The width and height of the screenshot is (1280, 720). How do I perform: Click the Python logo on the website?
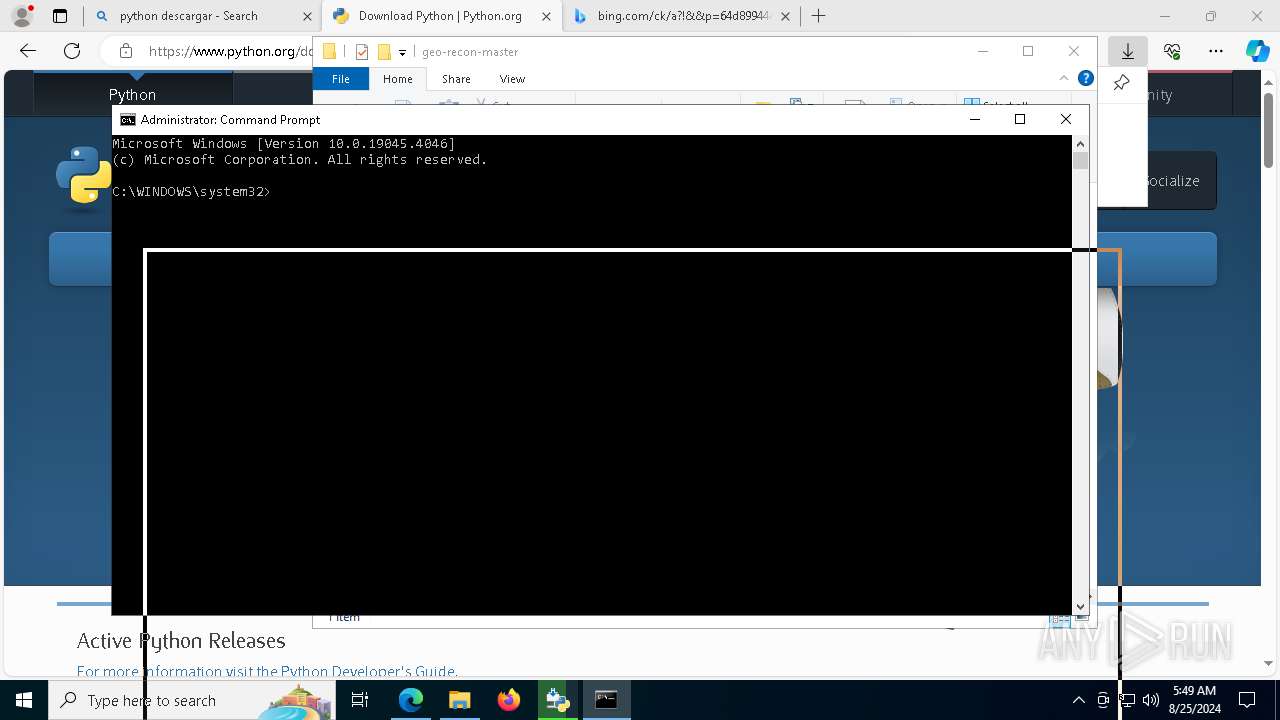pos(83,178)
